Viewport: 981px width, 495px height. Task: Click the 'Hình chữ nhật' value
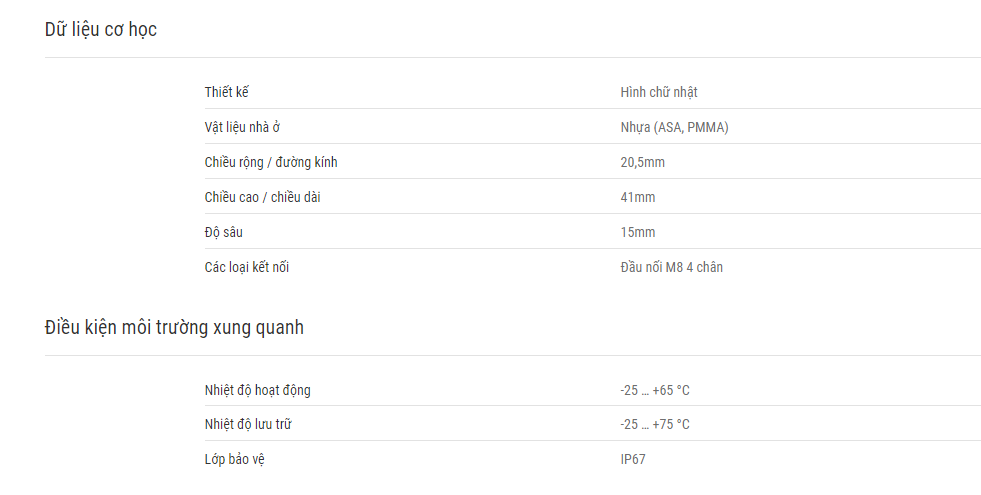pos(658,92)
